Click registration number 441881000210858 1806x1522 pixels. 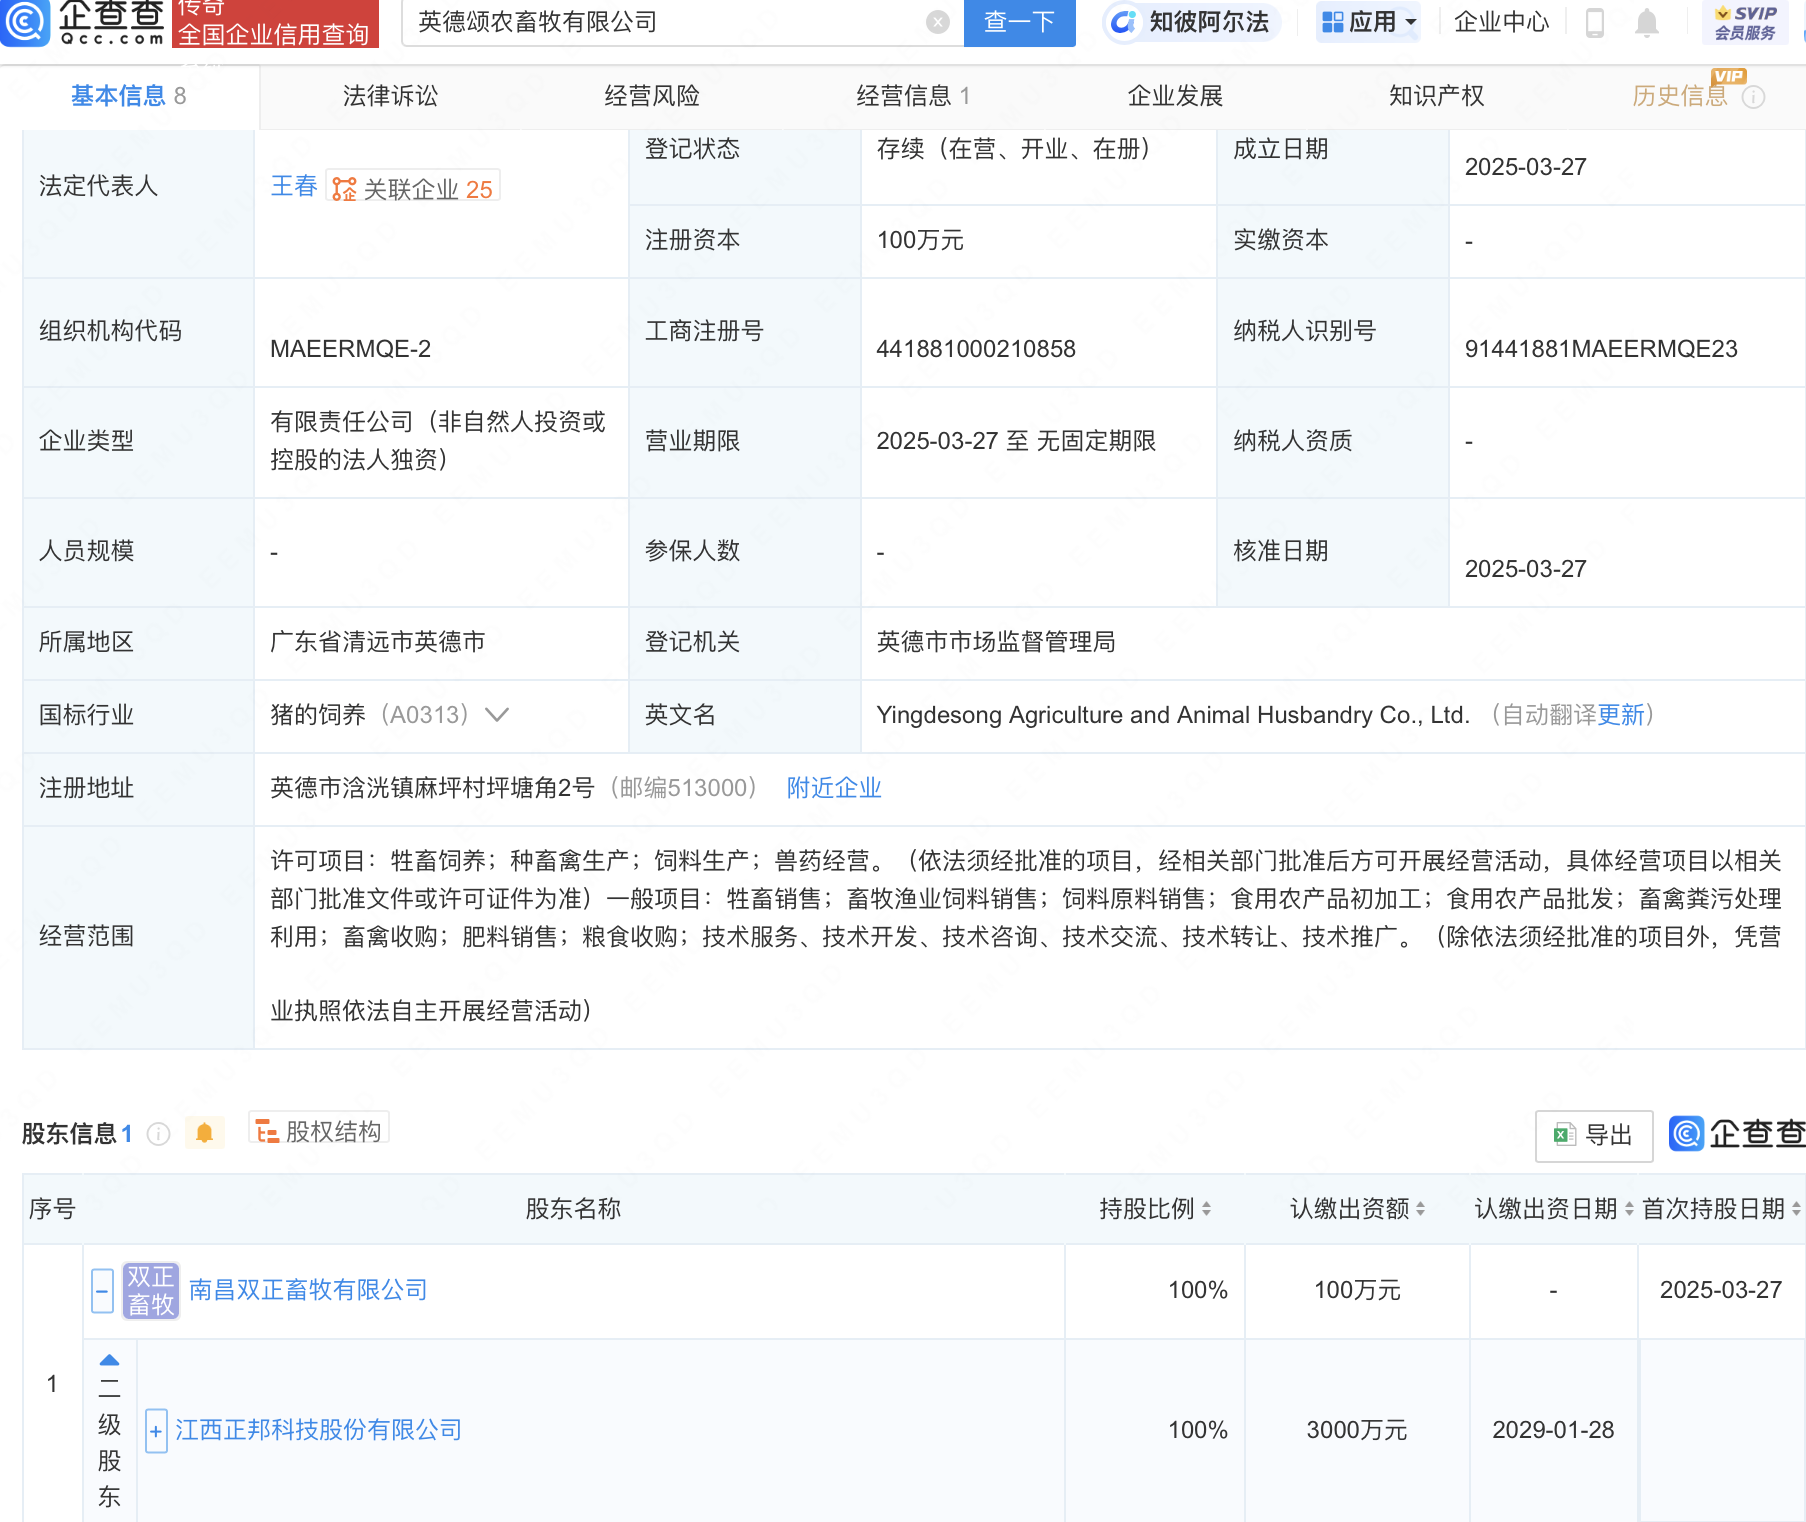(x=976, y=349)
